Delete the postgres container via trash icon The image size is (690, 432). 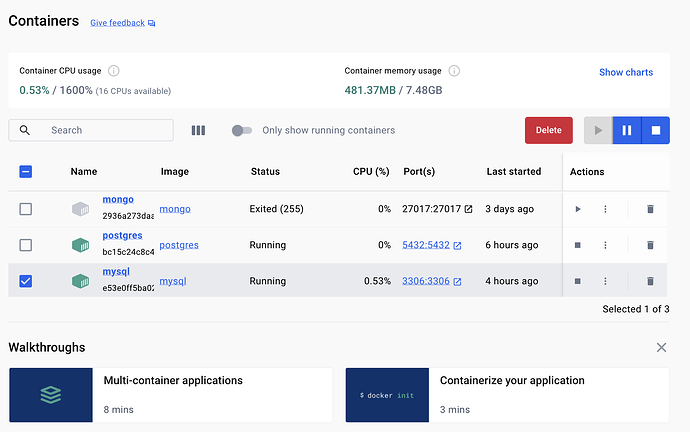point(650,245)
